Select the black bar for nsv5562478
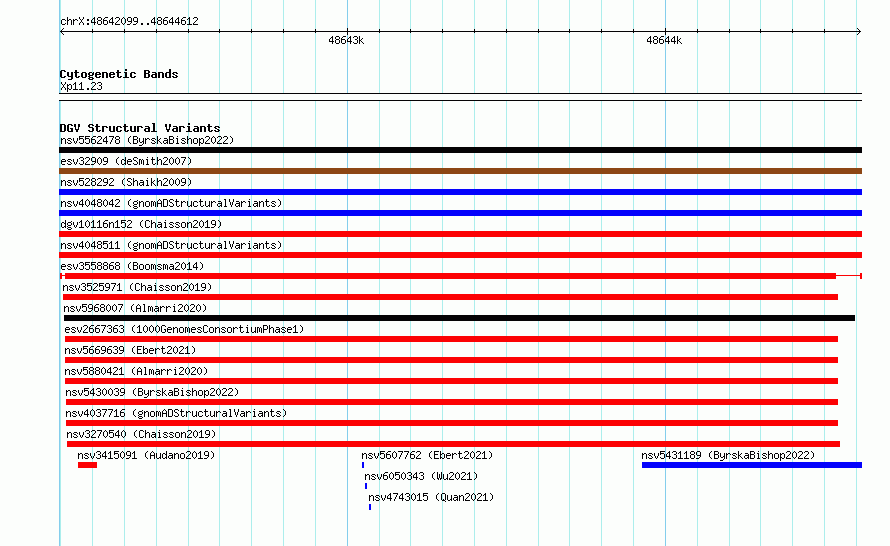Image resolution: width=890 pixels, height=546 pixels. 460,150
